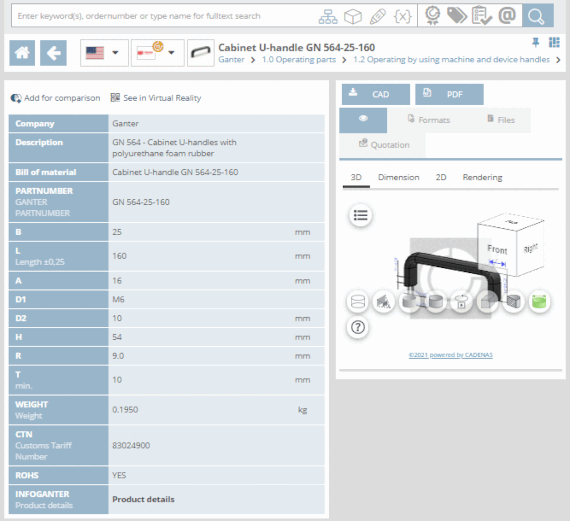
Task: Open the US flag language dropdown
Action: click(x=104, y=53)
